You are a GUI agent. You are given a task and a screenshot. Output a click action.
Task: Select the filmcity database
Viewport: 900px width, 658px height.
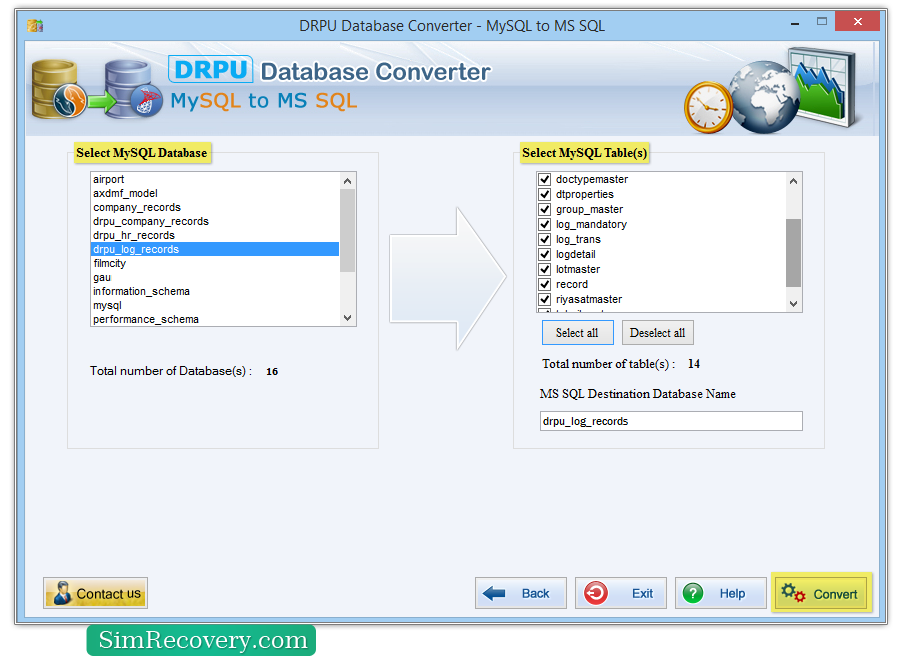click(x=215, y=263)
